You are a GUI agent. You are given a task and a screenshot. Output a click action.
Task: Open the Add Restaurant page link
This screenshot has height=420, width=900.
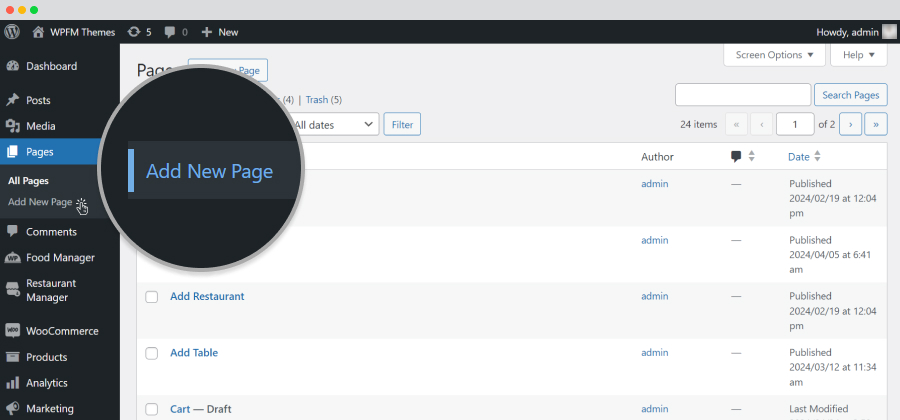point(207,296)
